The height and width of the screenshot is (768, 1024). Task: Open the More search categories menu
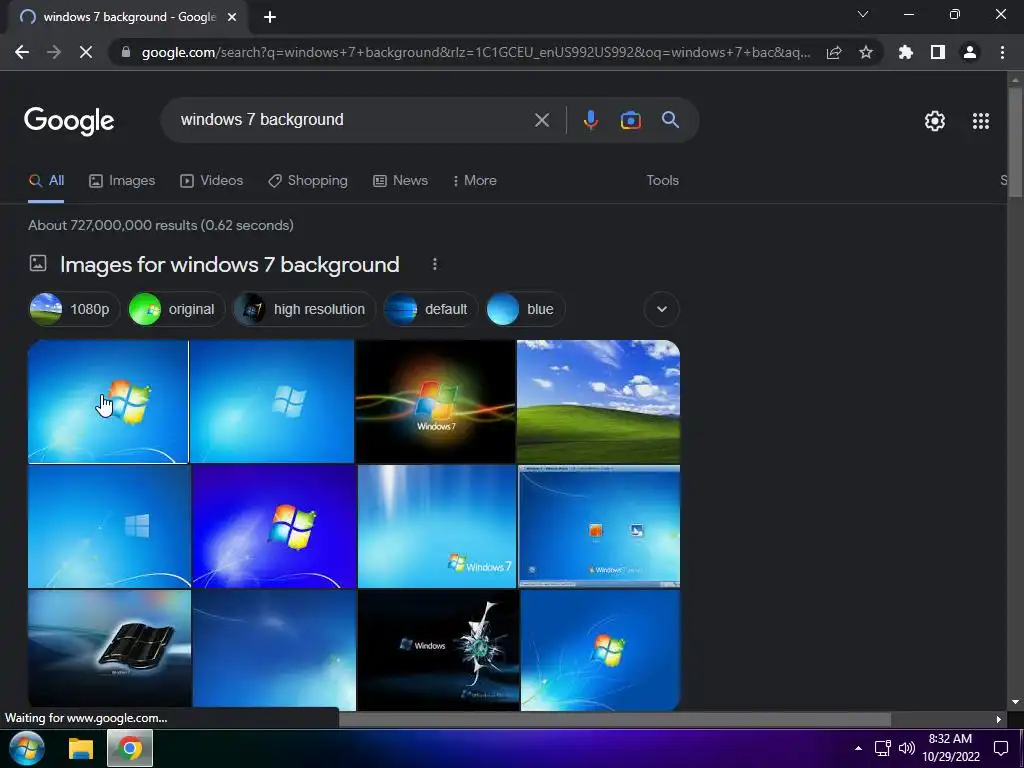(x=475, y=181)
